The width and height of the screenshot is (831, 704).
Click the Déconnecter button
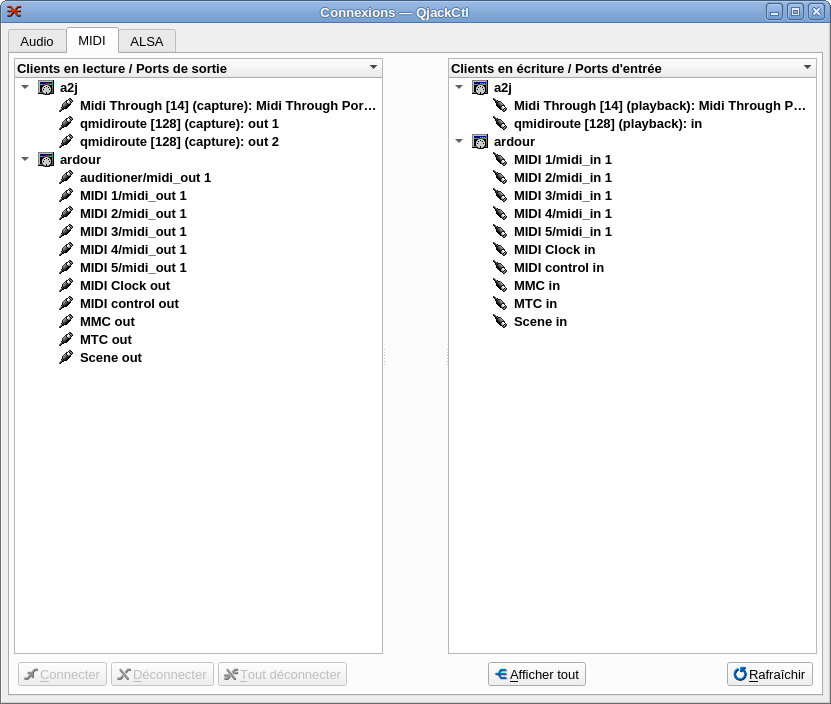(x=162, y=674)
